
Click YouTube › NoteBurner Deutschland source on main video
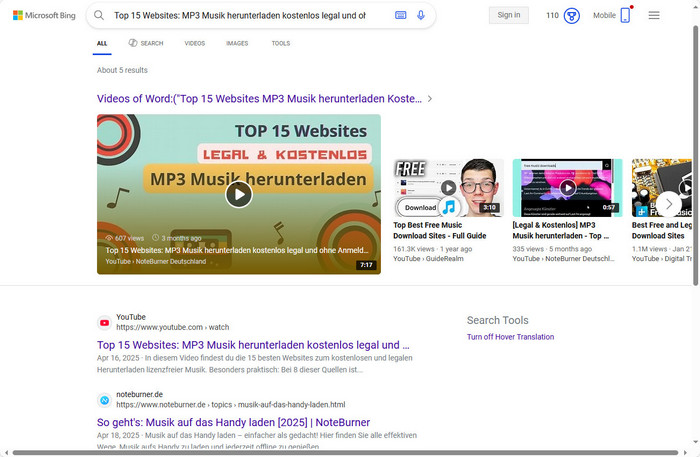[156, 262]
